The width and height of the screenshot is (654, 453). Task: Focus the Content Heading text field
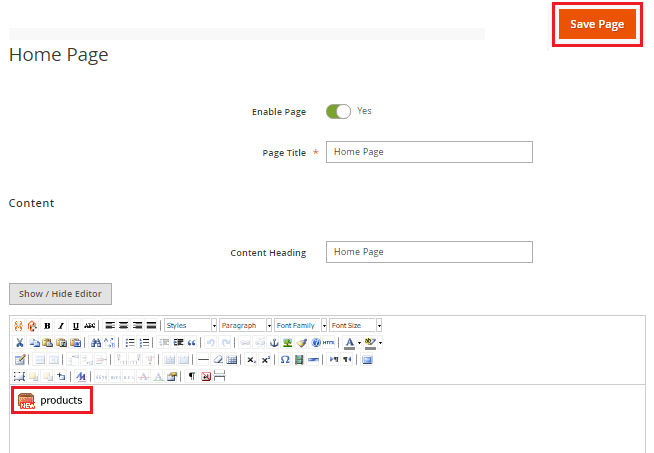pyautogui.click(x=429, y=252)
